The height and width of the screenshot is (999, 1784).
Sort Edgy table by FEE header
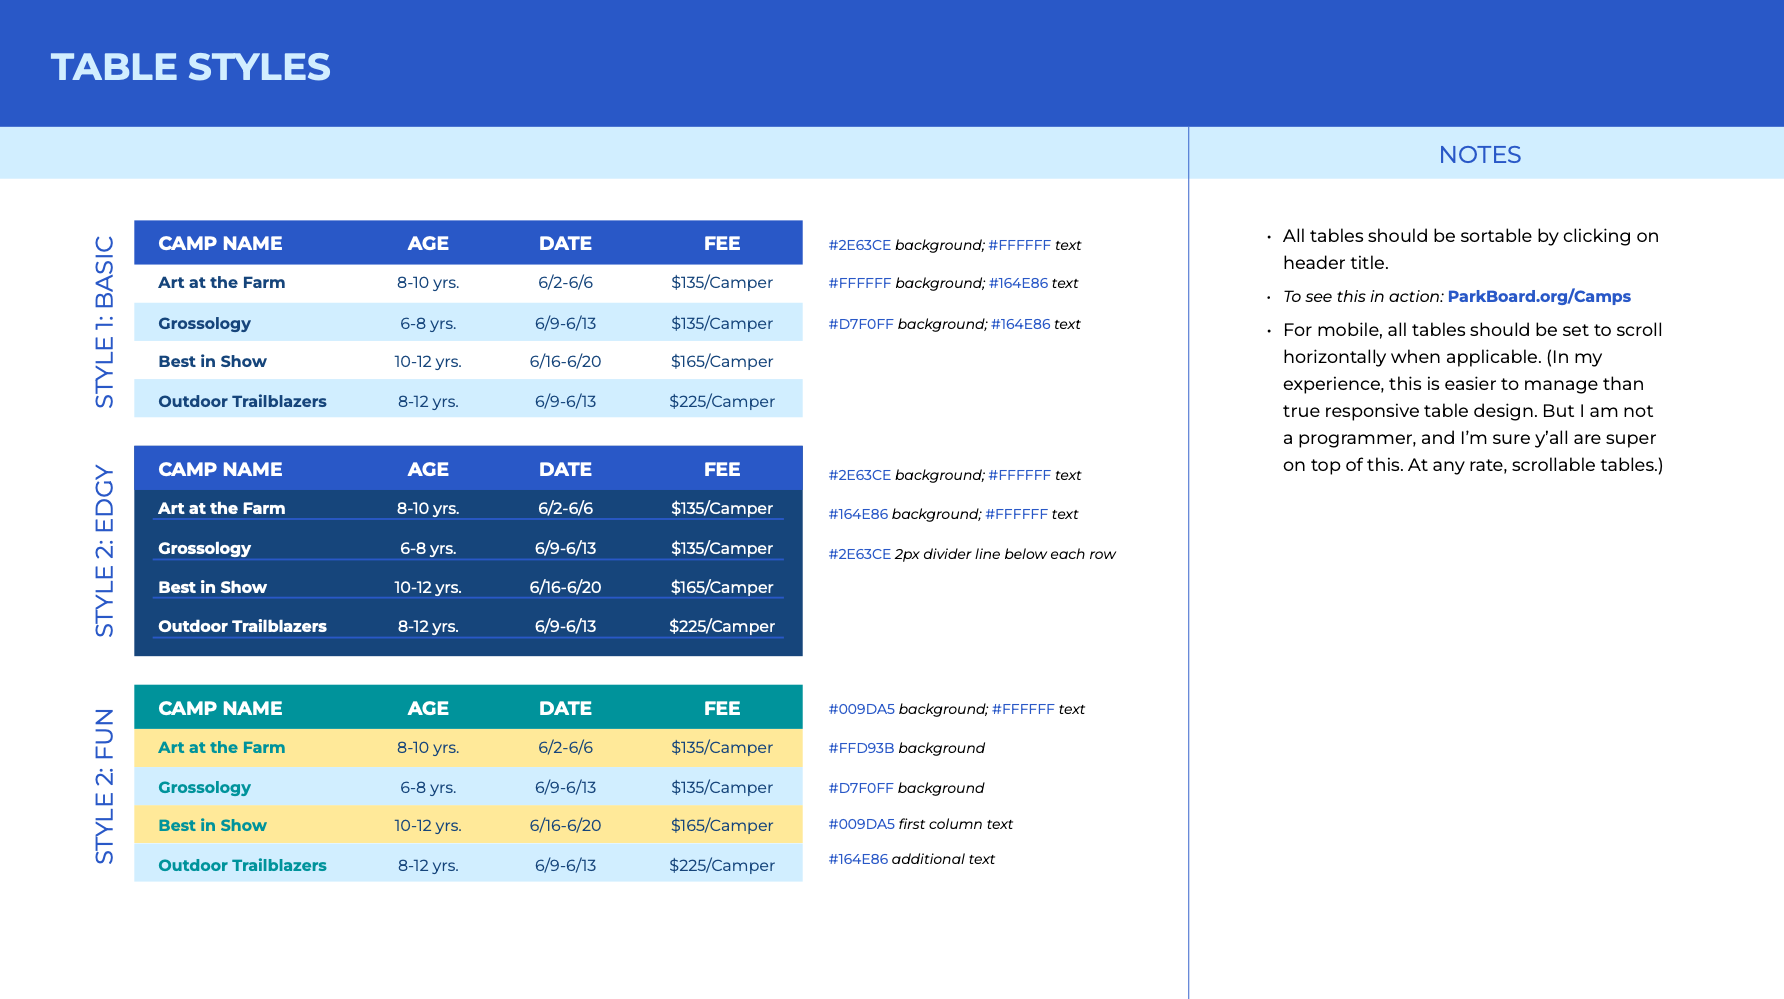coord(722,469)
